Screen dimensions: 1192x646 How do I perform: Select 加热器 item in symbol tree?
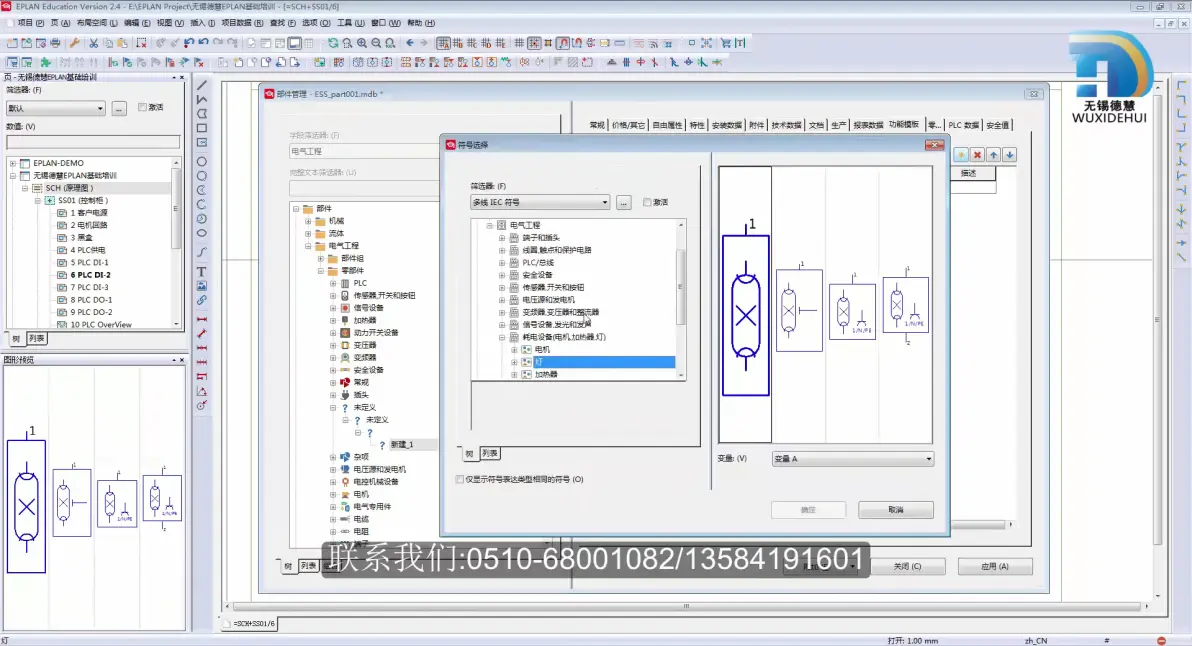pos(546,375)
